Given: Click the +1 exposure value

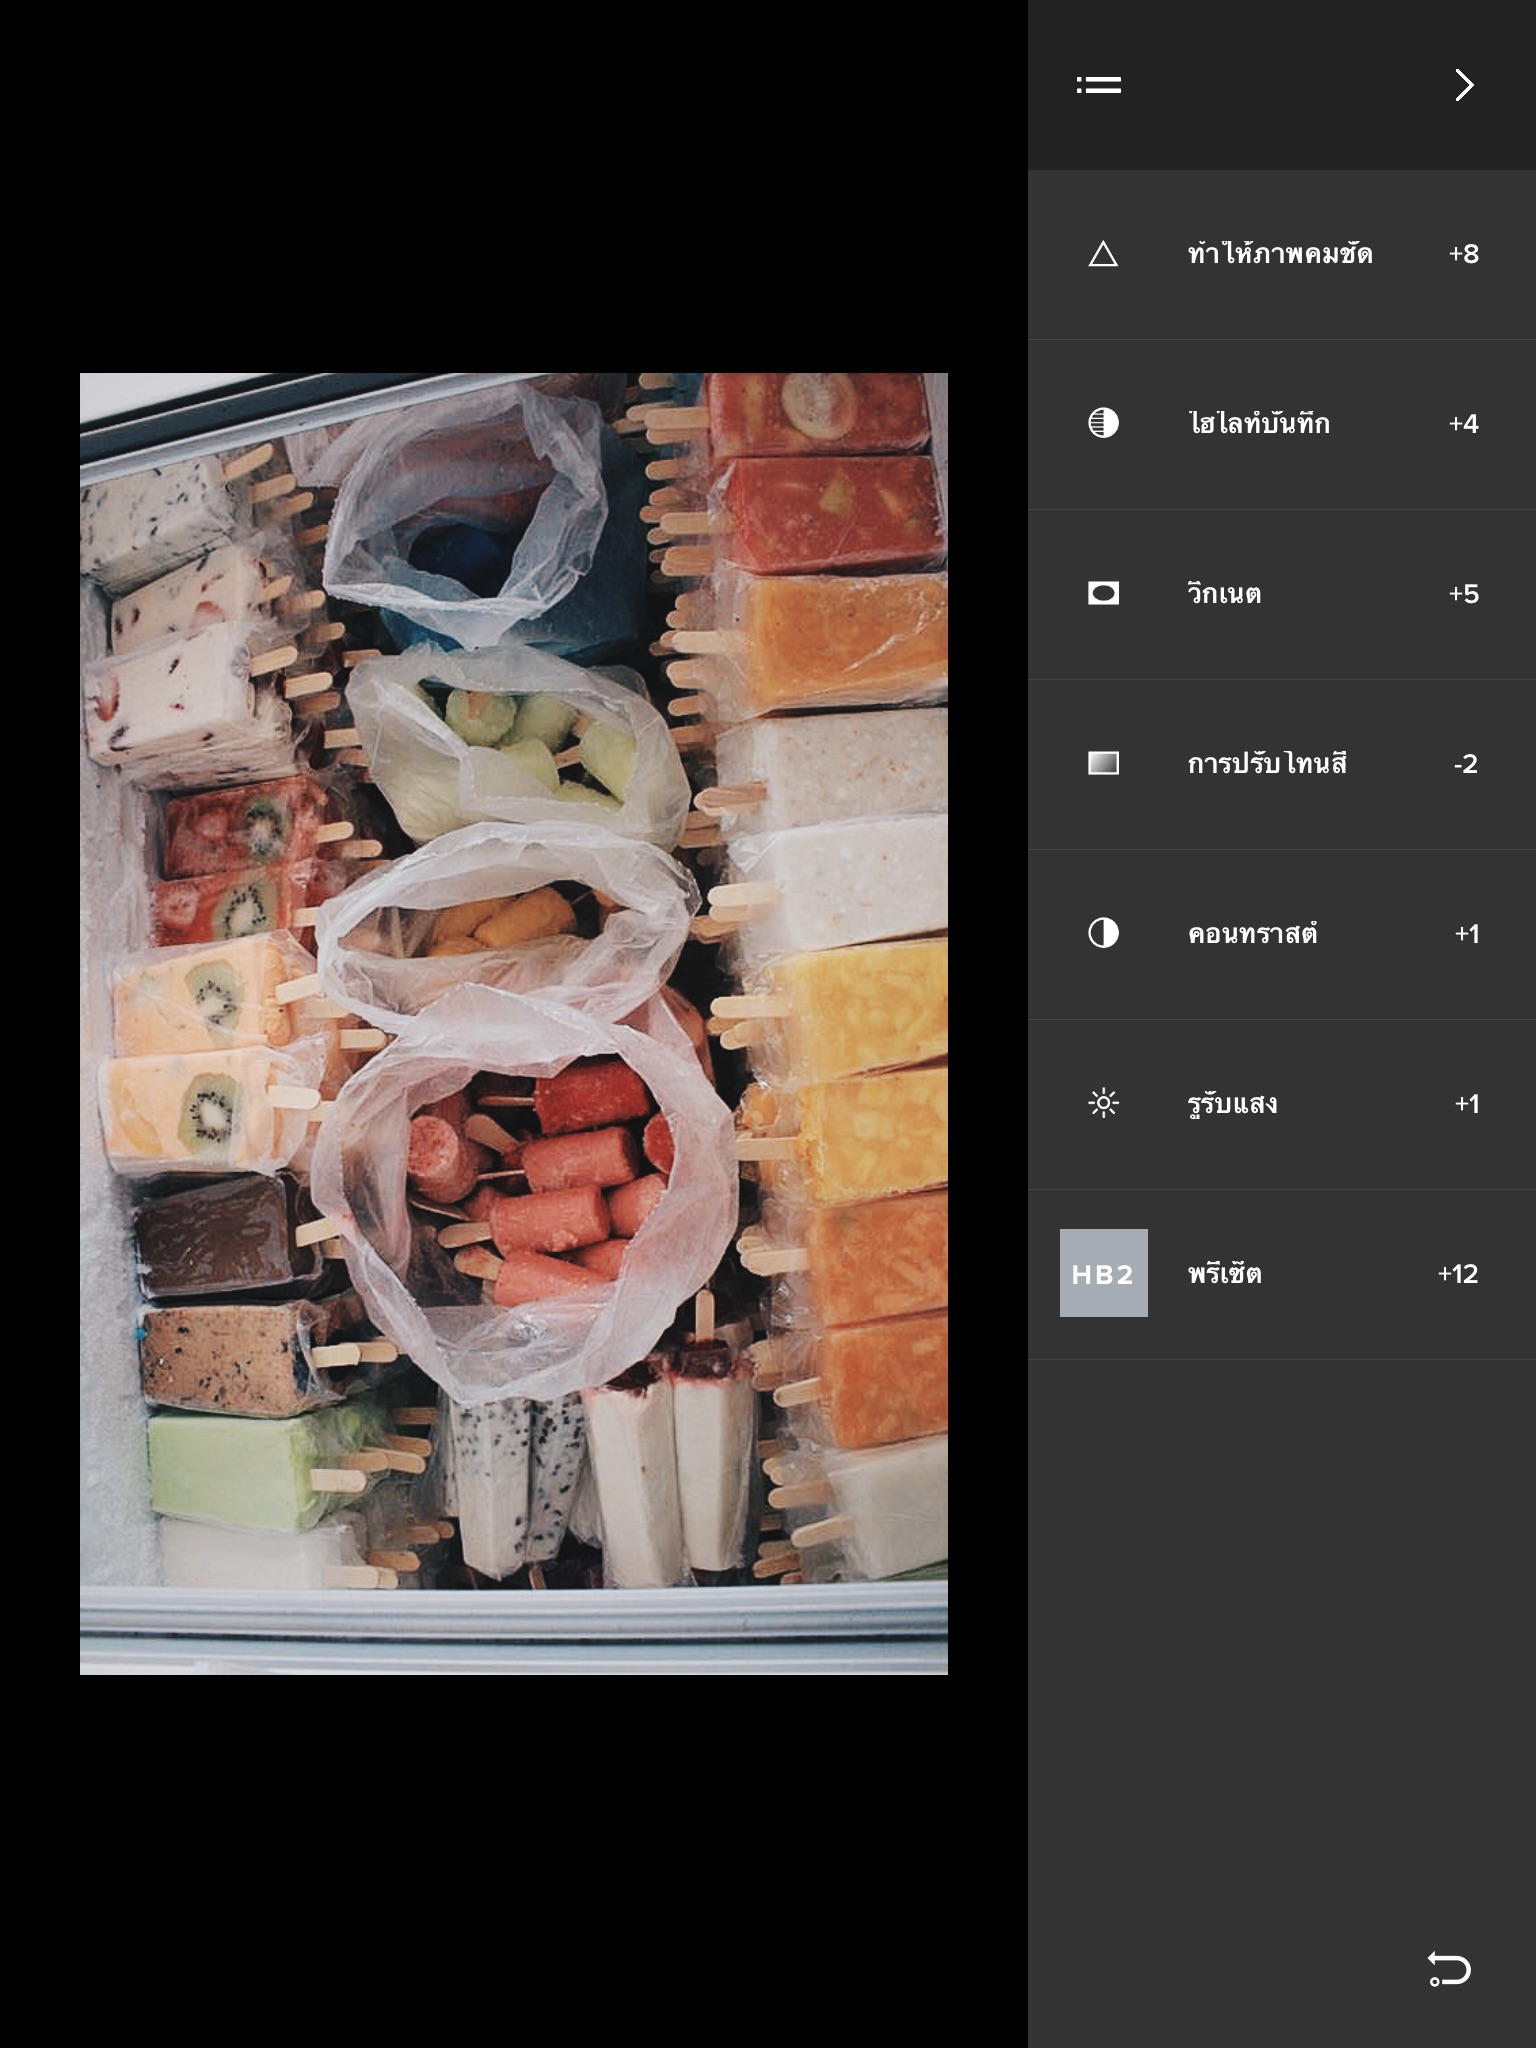Looking at the screenshot, I should click(x=1466, y=1104).
